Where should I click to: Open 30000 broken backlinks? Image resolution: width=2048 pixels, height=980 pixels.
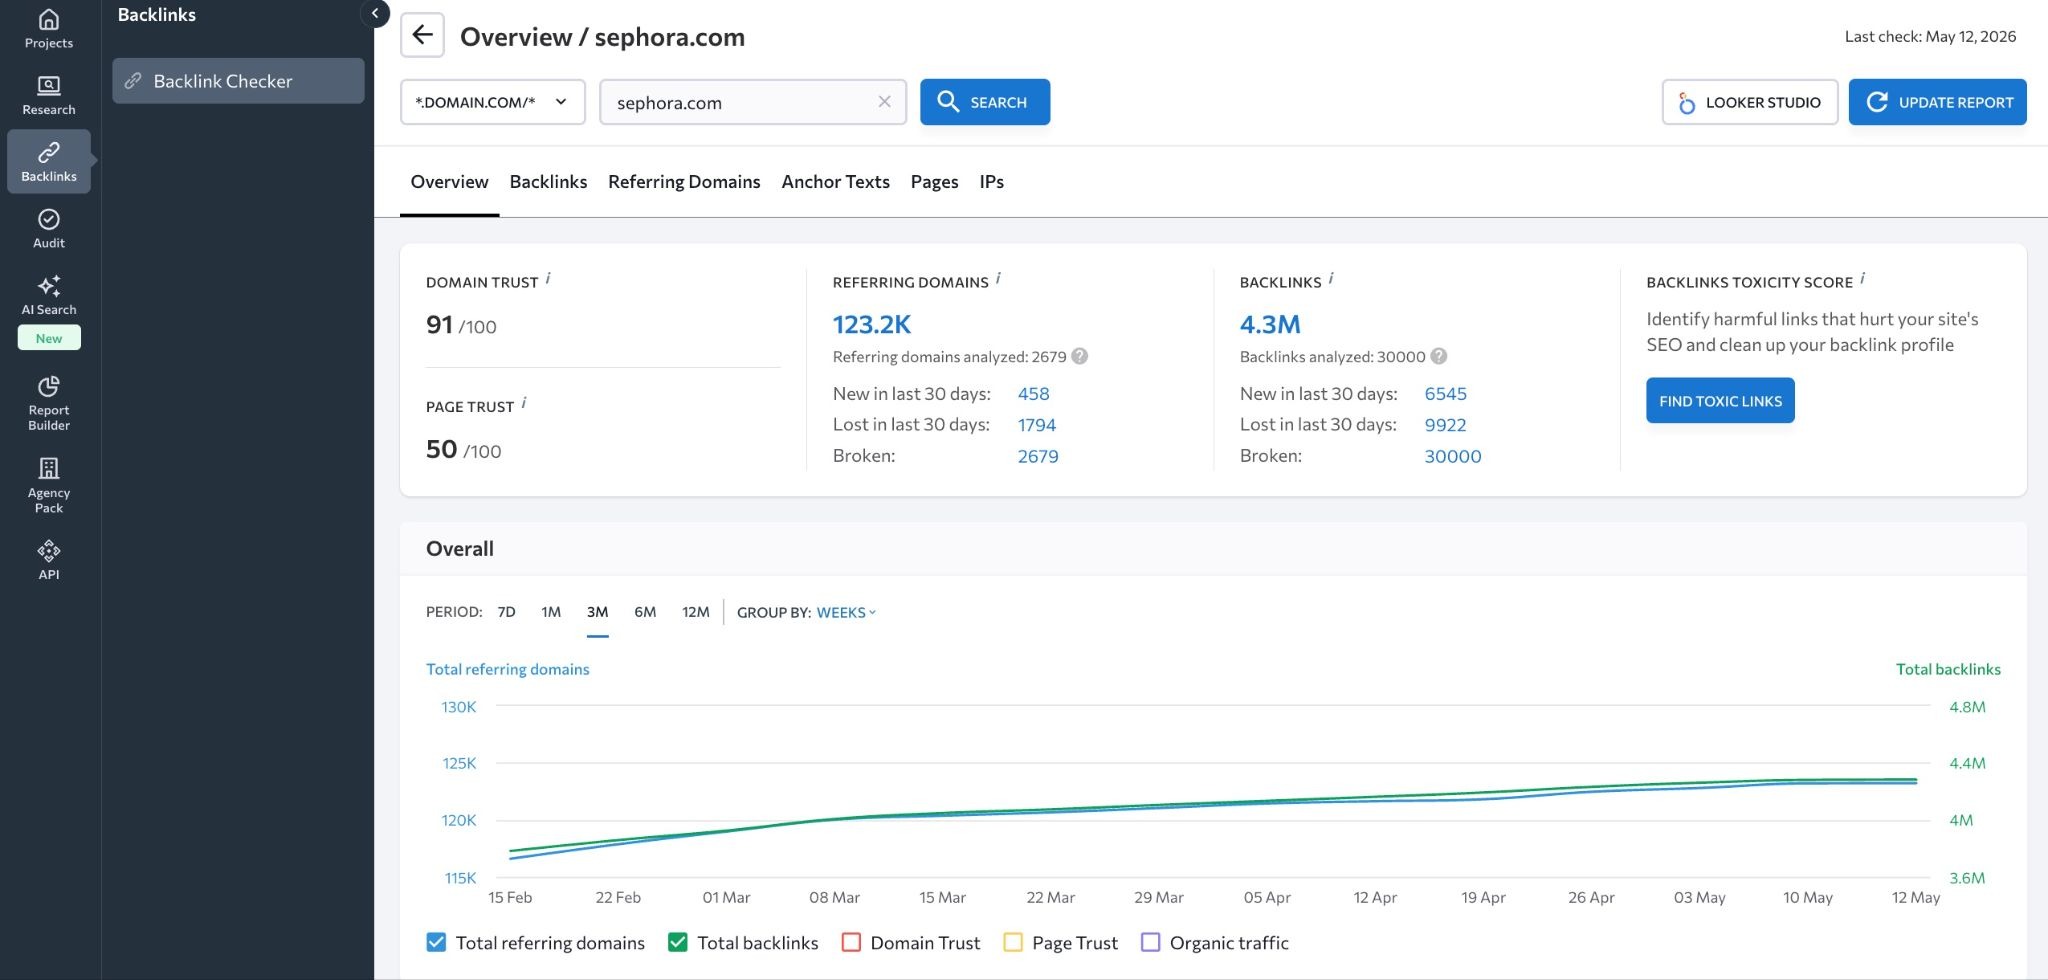1453,456
